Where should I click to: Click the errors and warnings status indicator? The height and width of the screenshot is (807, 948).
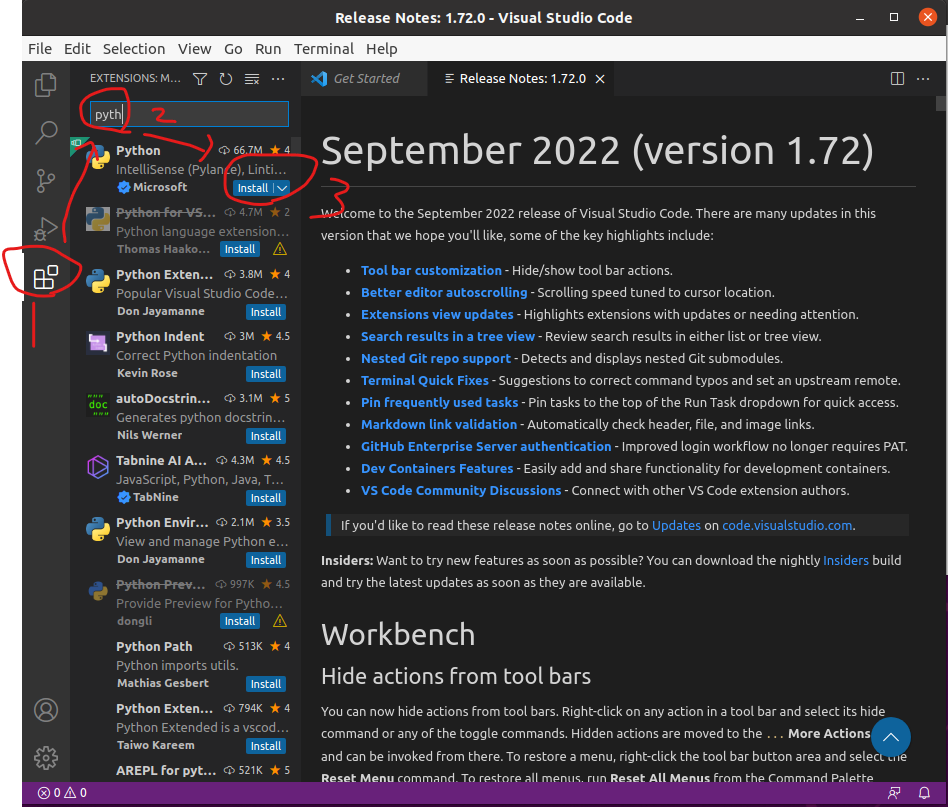pos(62,792)
